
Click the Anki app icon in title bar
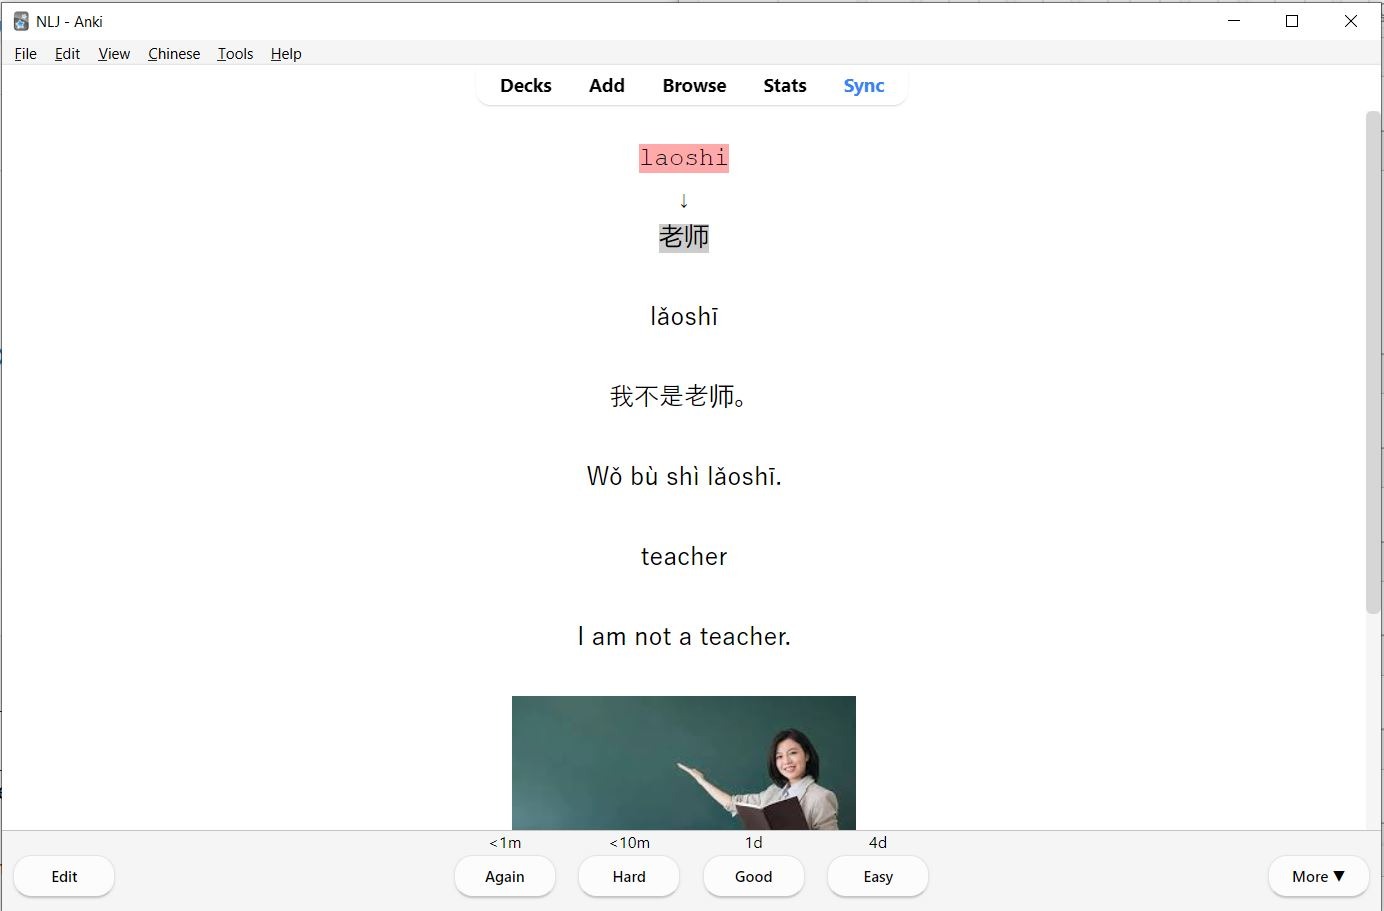(21, 21)
